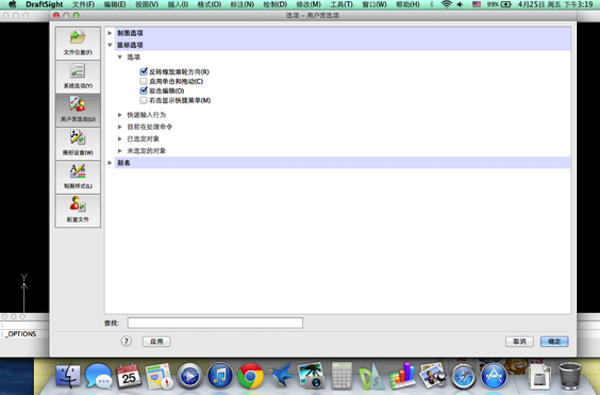Click the 确定 OK button
The width and height of the screenshot is (600, 395).
click(554, 341)
